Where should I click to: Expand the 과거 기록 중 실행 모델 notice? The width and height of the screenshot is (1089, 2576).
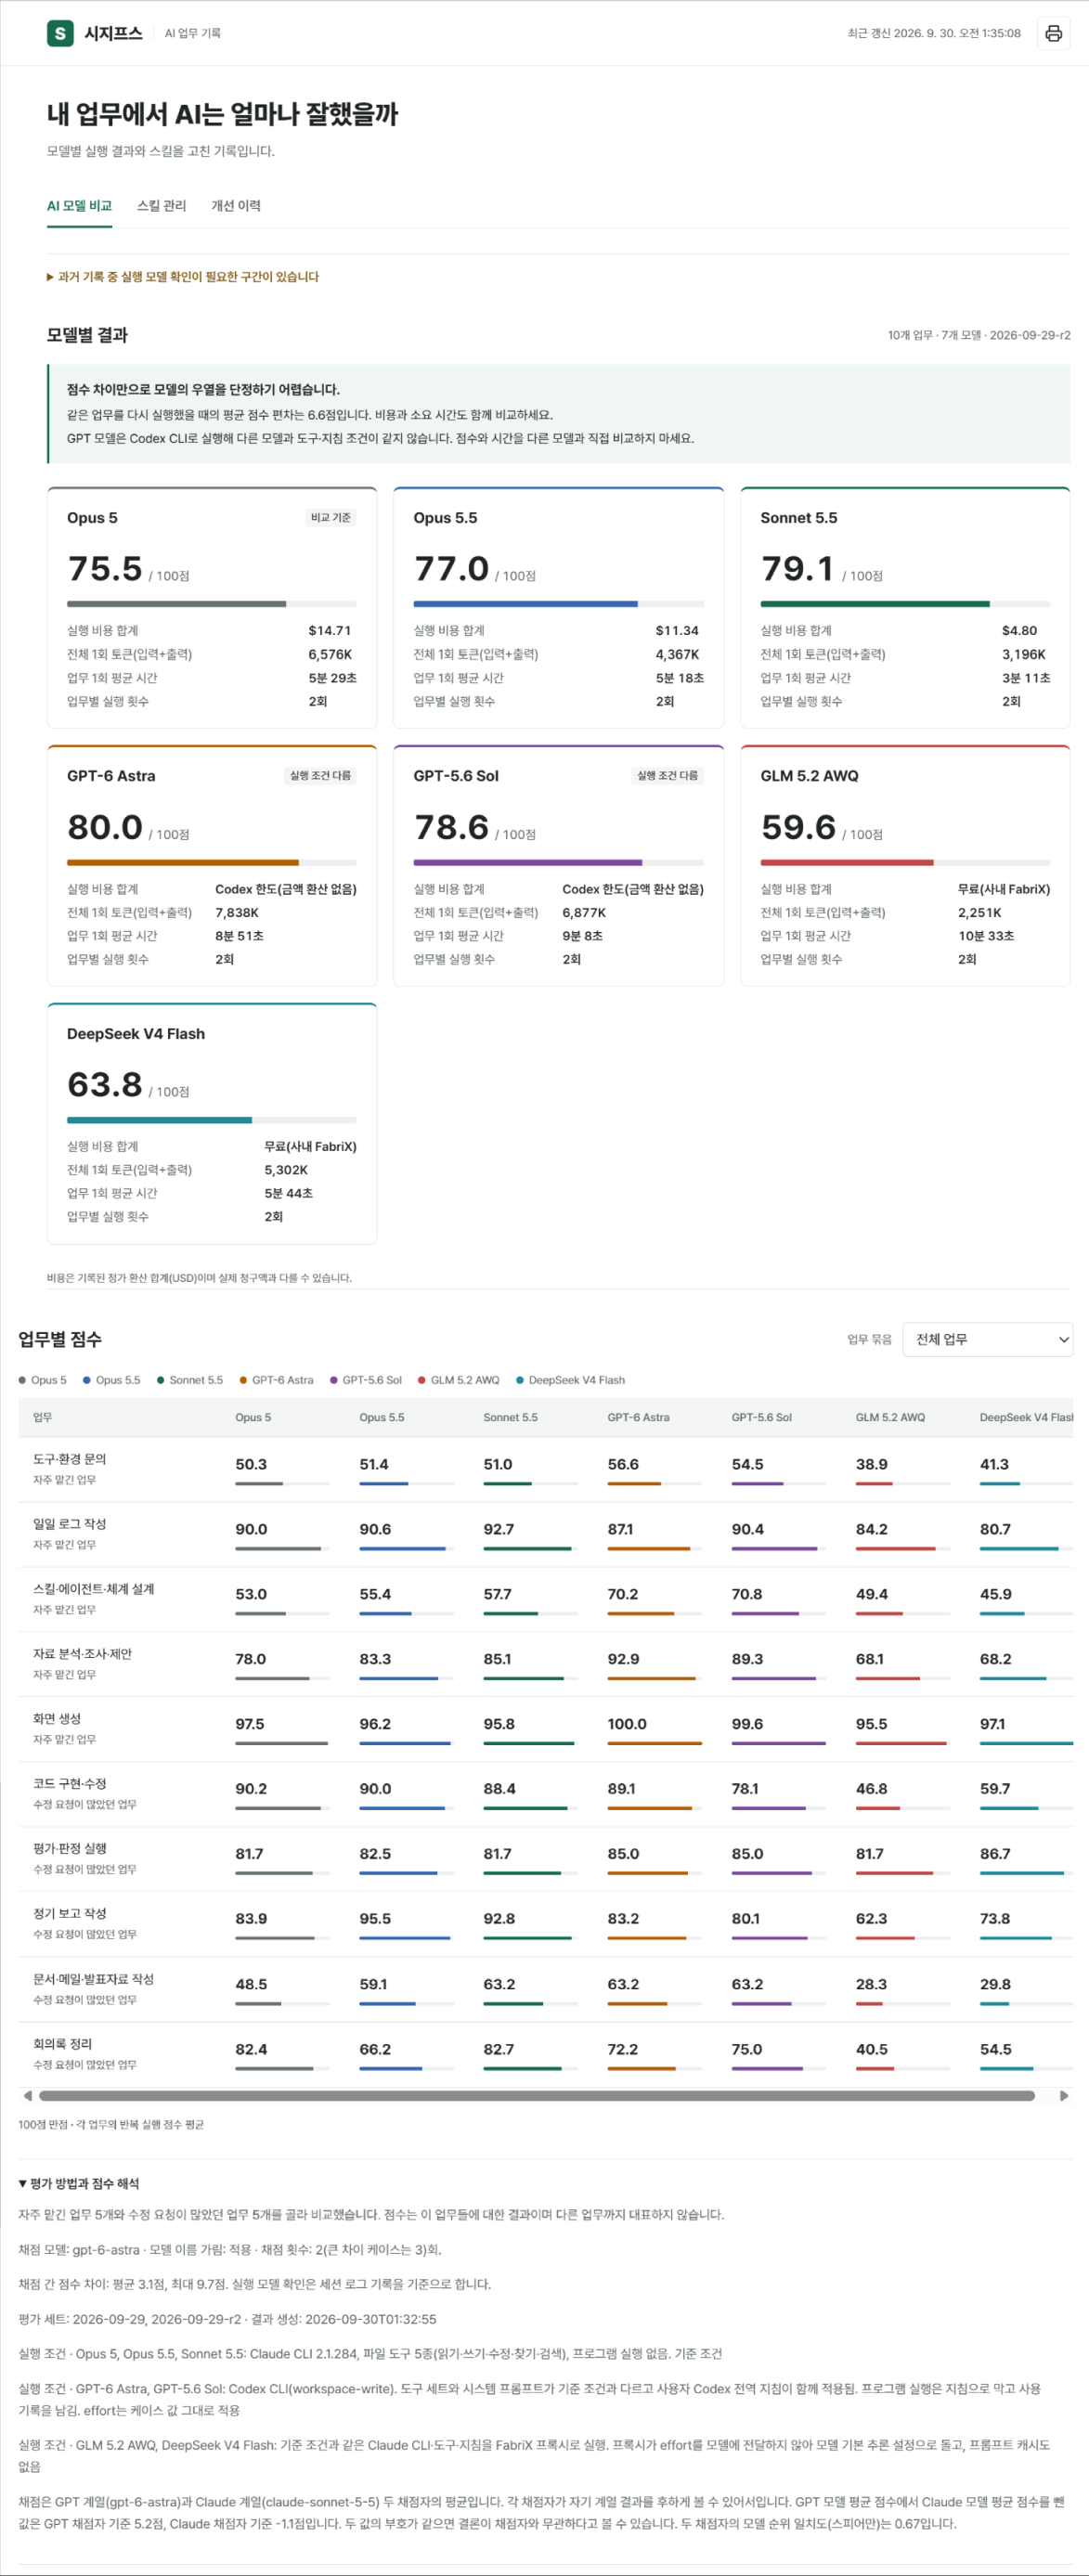[x=183, y=277]
